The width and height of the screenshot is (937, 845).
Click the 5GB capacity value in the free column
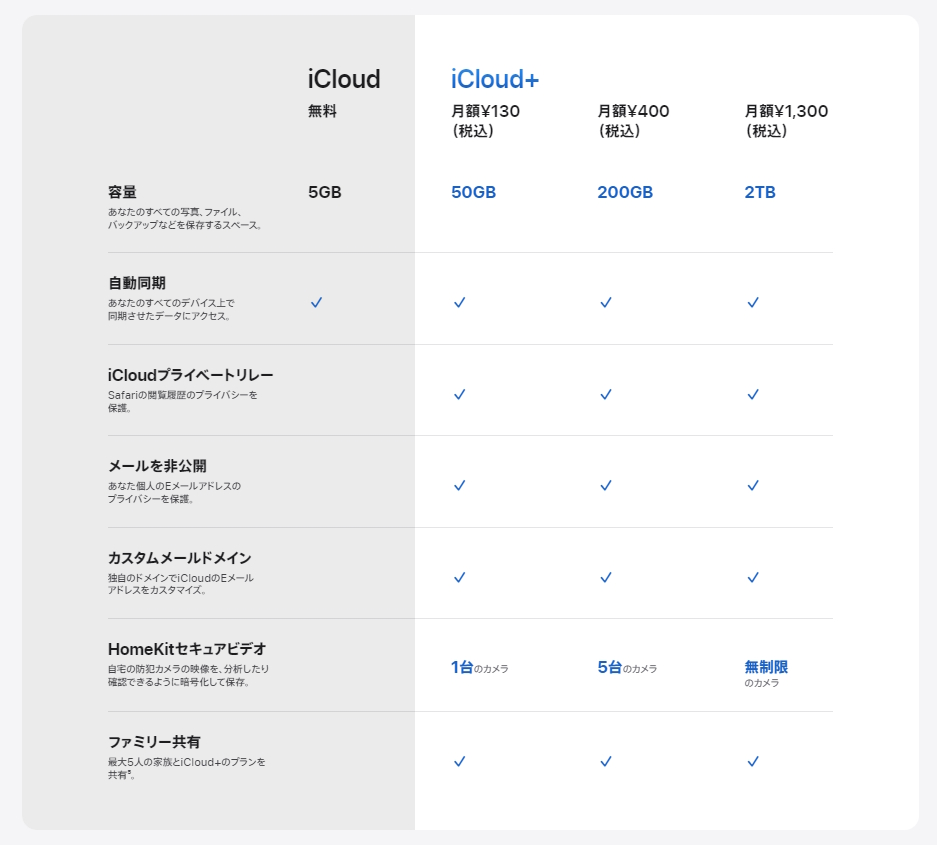point(324,191)
